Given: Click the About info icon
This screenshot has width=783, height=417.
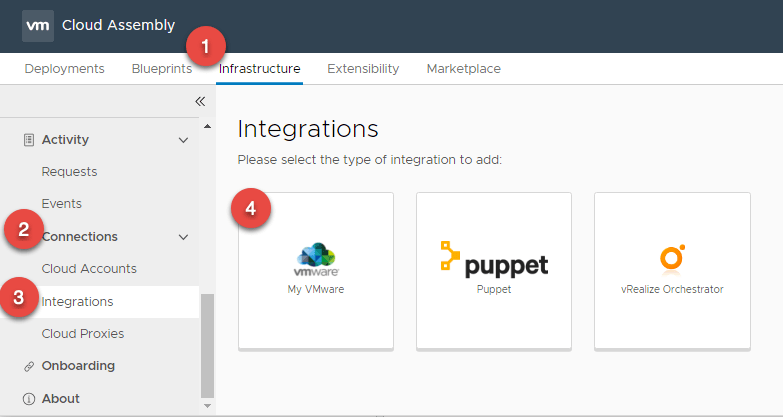Looking at the screenshot, I should click(x=29, y=399).
